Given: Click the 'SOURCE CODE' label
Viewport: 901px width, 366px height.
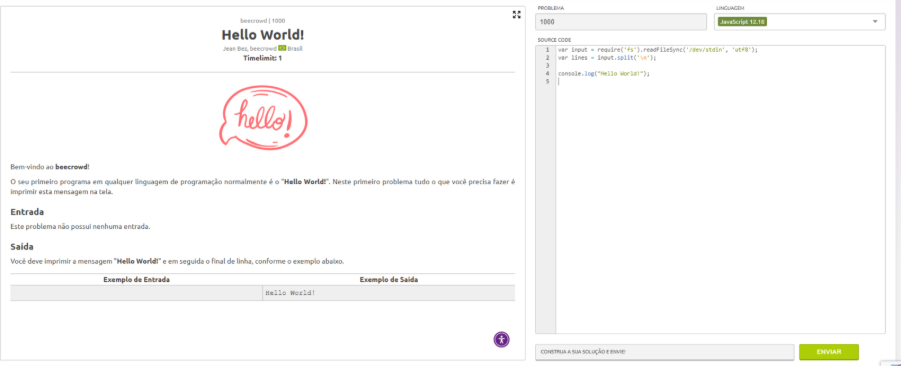Looking at the screenshot, I should [x=554, y=40].
